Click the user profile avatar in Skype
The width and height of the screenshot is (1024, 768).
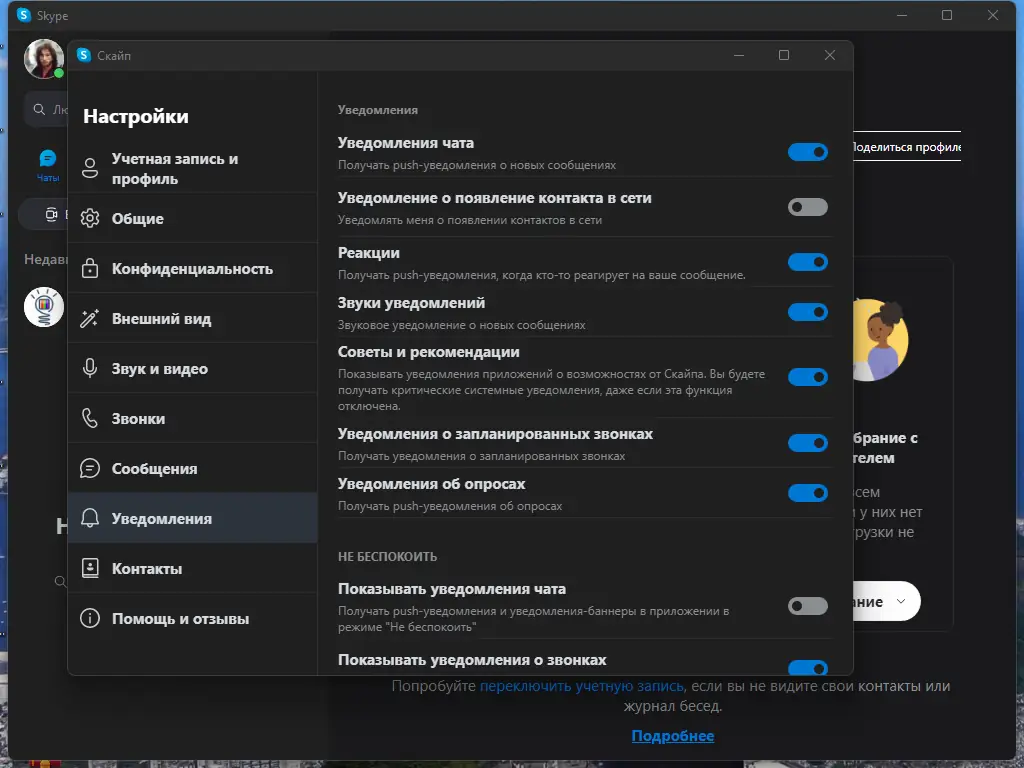coord(44,59)
